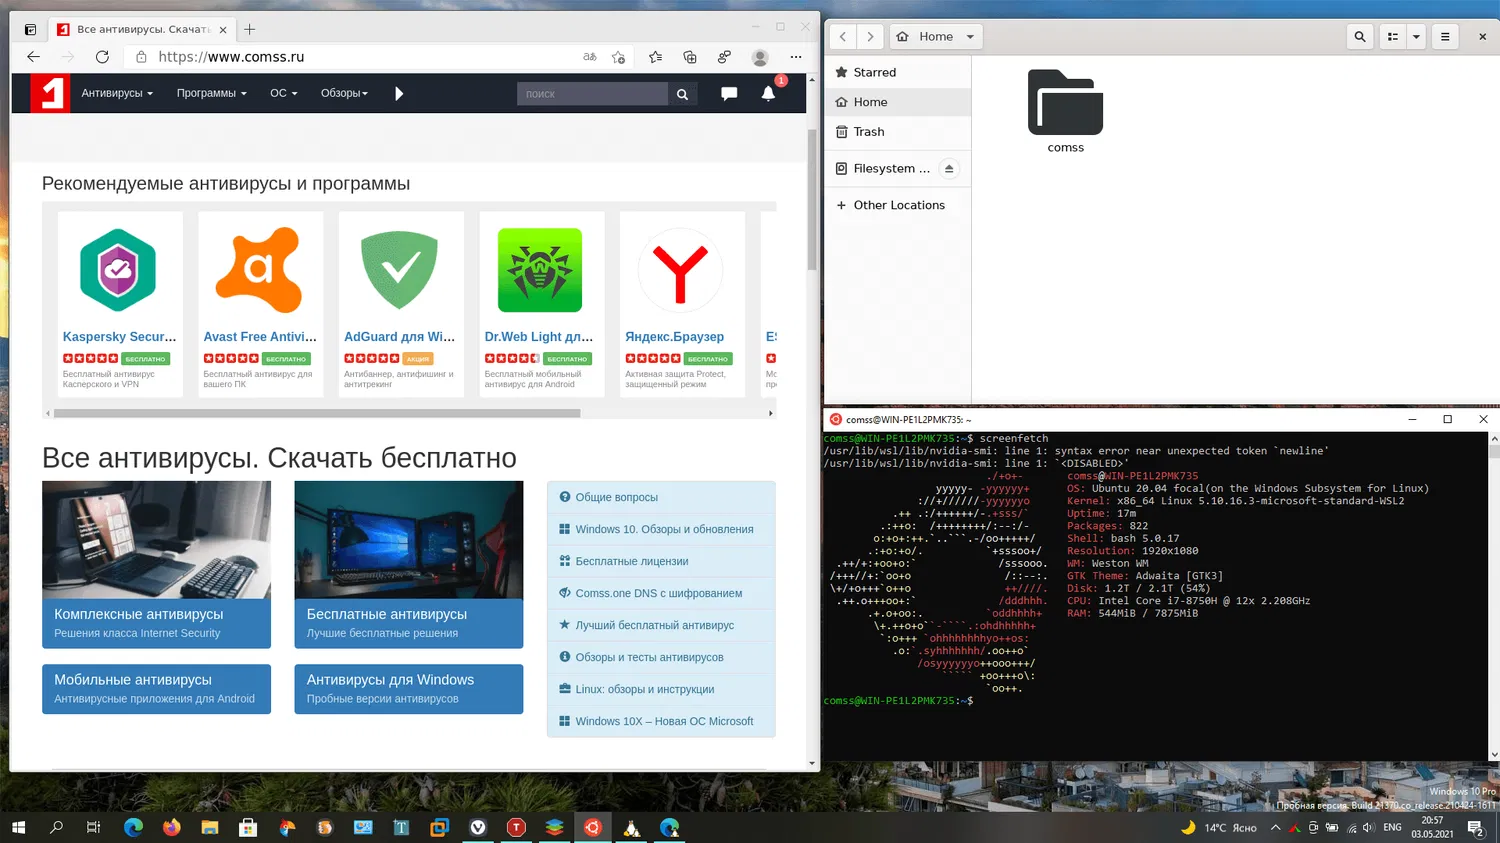Open the Windows notification center icon
The width and height of the screenshot is (1500, 843).
pyautogui.click(x=1475, y=827)
